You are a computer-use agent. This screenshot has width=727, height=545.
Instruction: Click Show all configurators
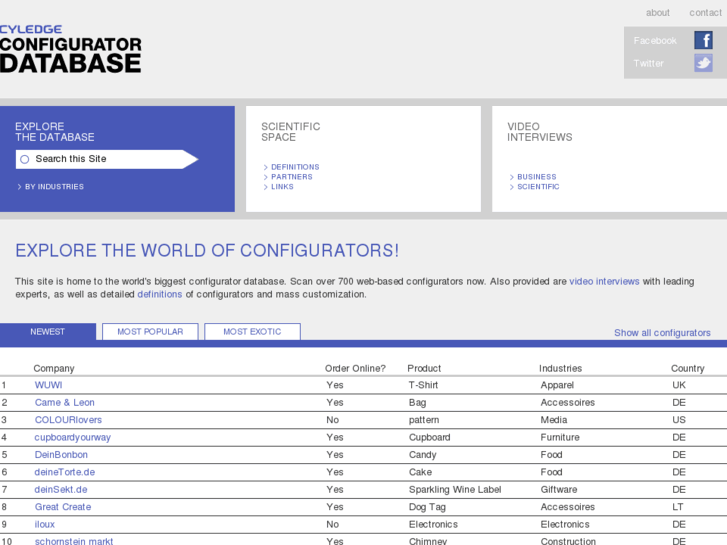point(662,333)
